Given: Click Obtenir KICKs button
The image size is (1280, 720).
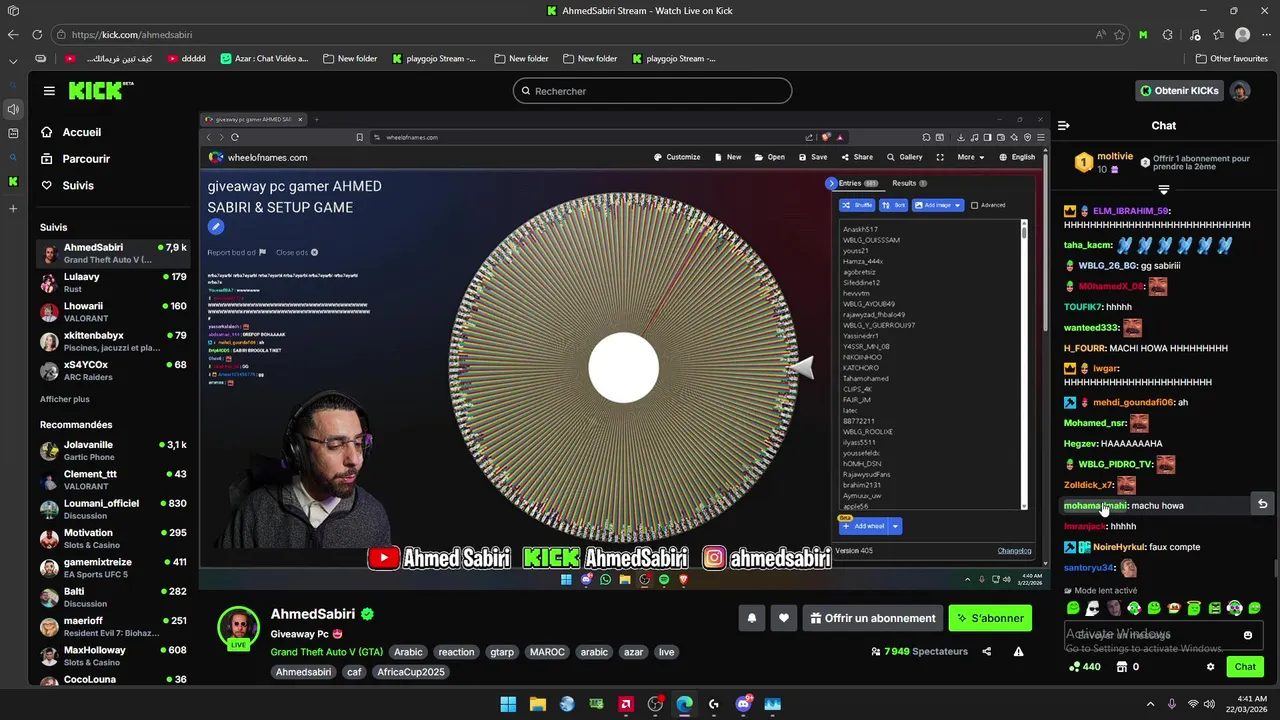Looking at the screenshot, I should 1179,91.
